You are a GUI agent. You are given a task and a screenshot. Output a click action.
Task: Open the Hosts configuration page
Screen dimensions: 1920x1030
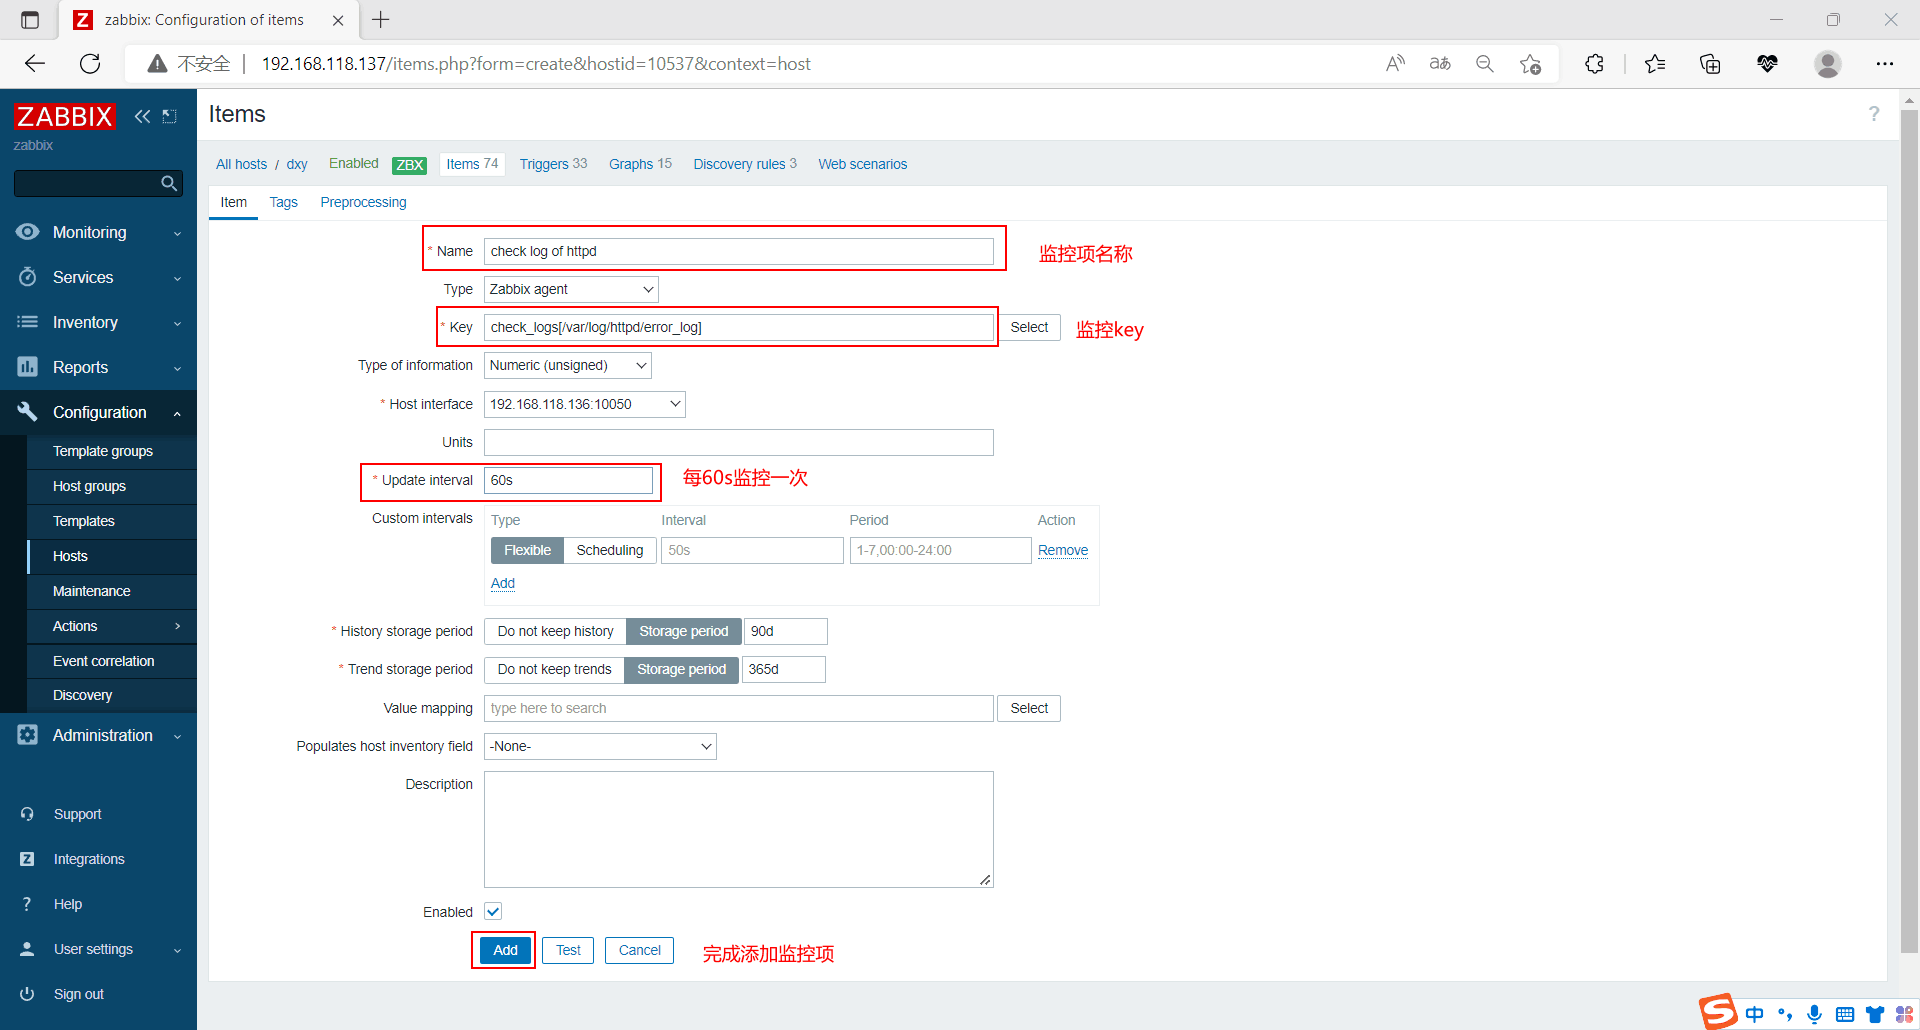pos(70,556)
